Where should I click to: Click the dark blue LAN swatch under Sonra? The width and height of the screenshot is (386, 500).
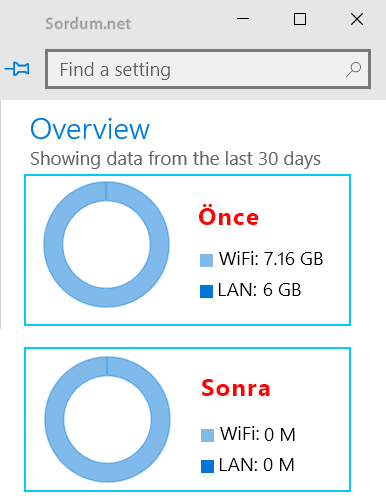coord(207,466)
